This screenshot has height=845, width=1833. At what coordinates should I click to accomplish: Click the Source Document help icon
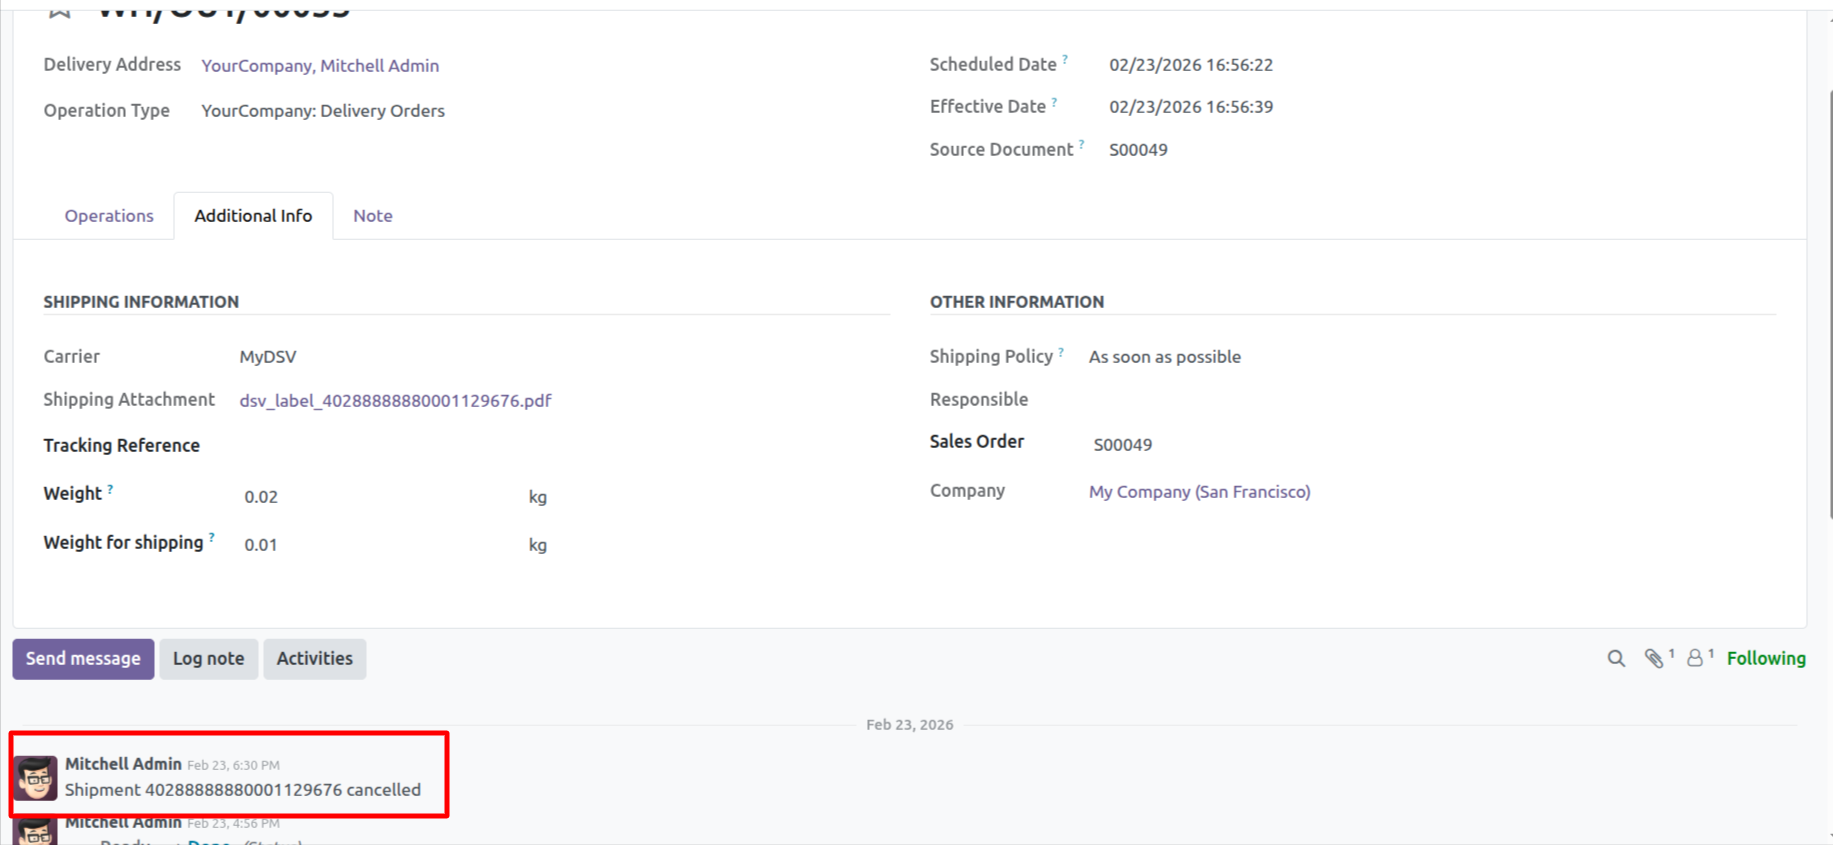(1081, 144)
